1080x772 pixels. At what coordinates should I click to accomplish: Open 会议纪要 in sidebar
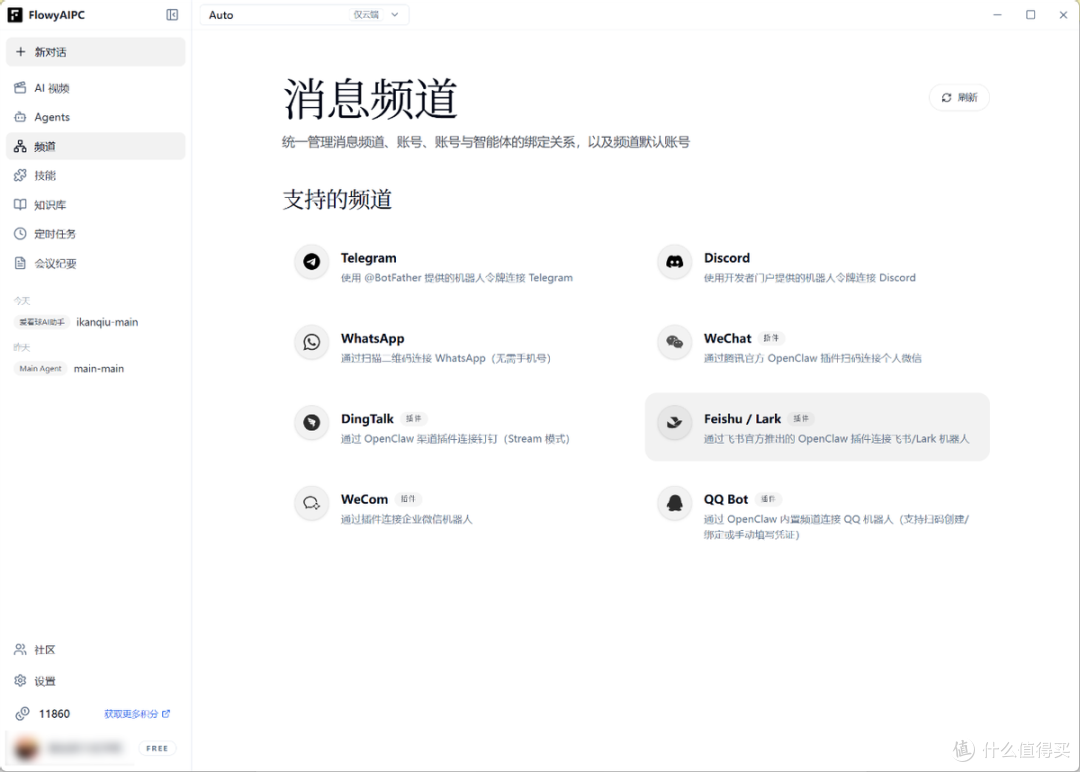[96, 263]
